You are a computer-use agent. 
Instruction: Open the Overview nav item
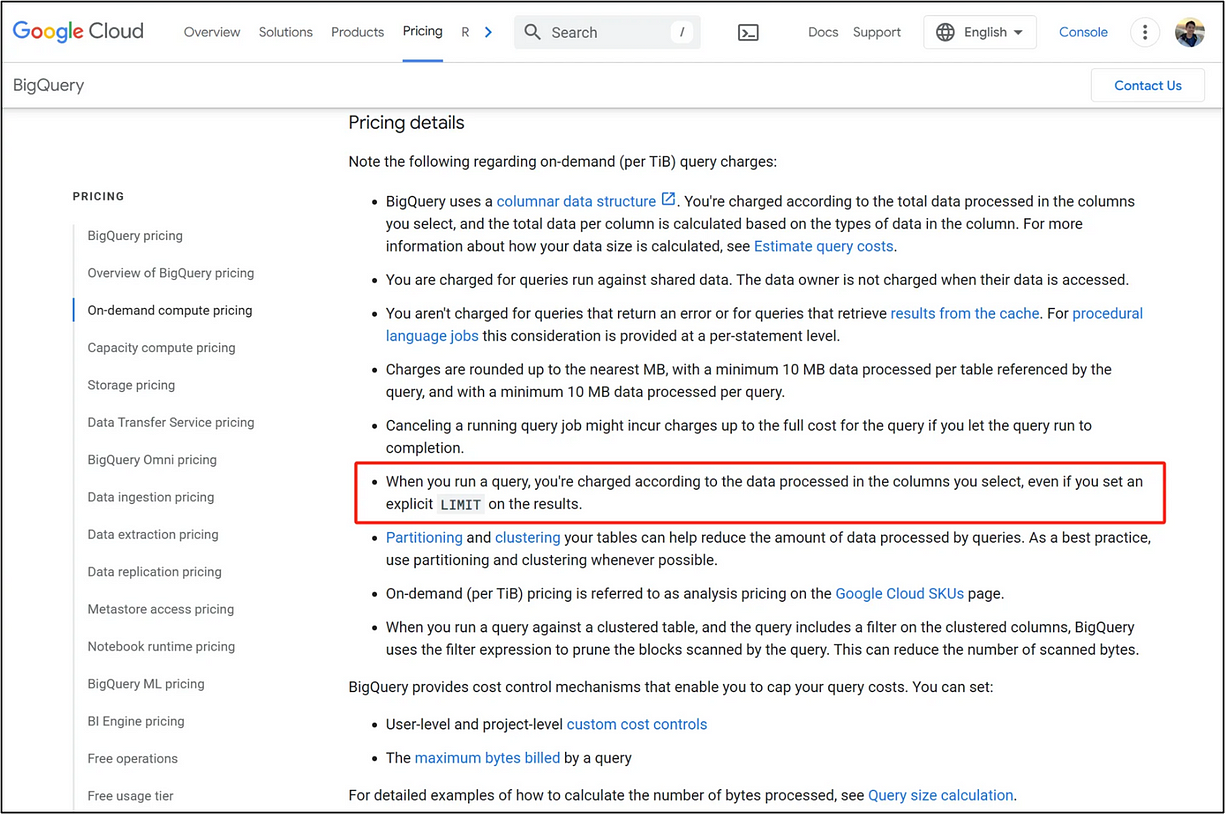[x=212, y=32]
